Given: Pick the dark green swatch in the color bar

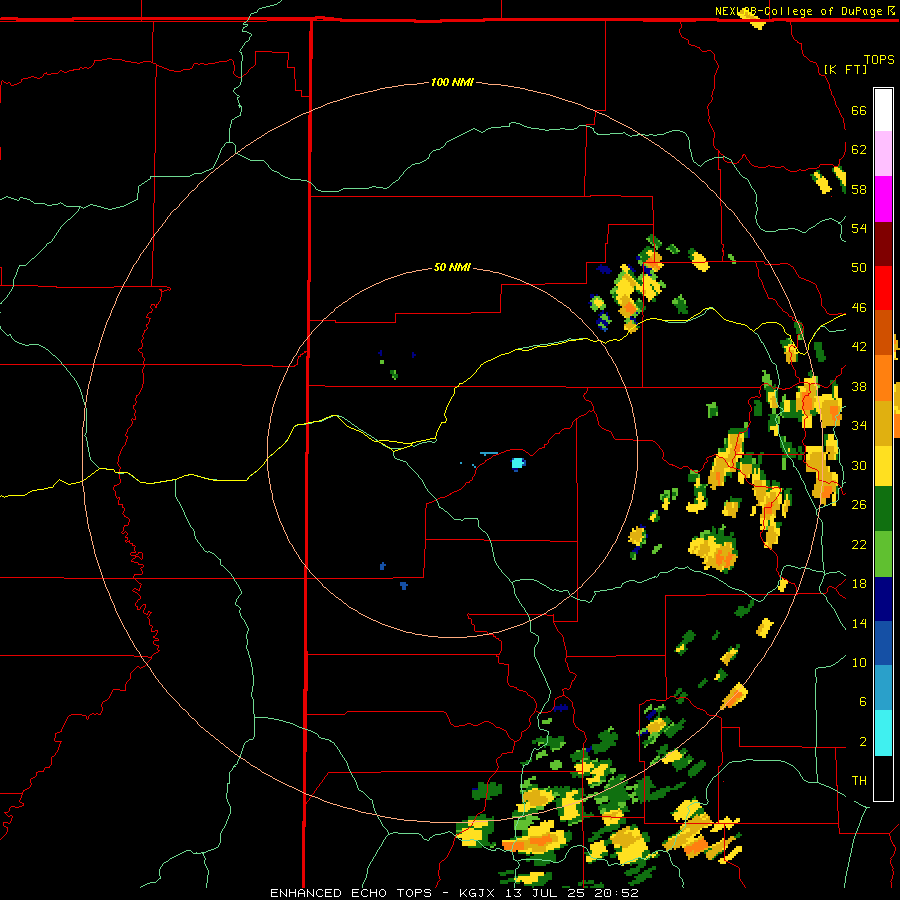Looking at the screenshot, I should pos(883,509).
